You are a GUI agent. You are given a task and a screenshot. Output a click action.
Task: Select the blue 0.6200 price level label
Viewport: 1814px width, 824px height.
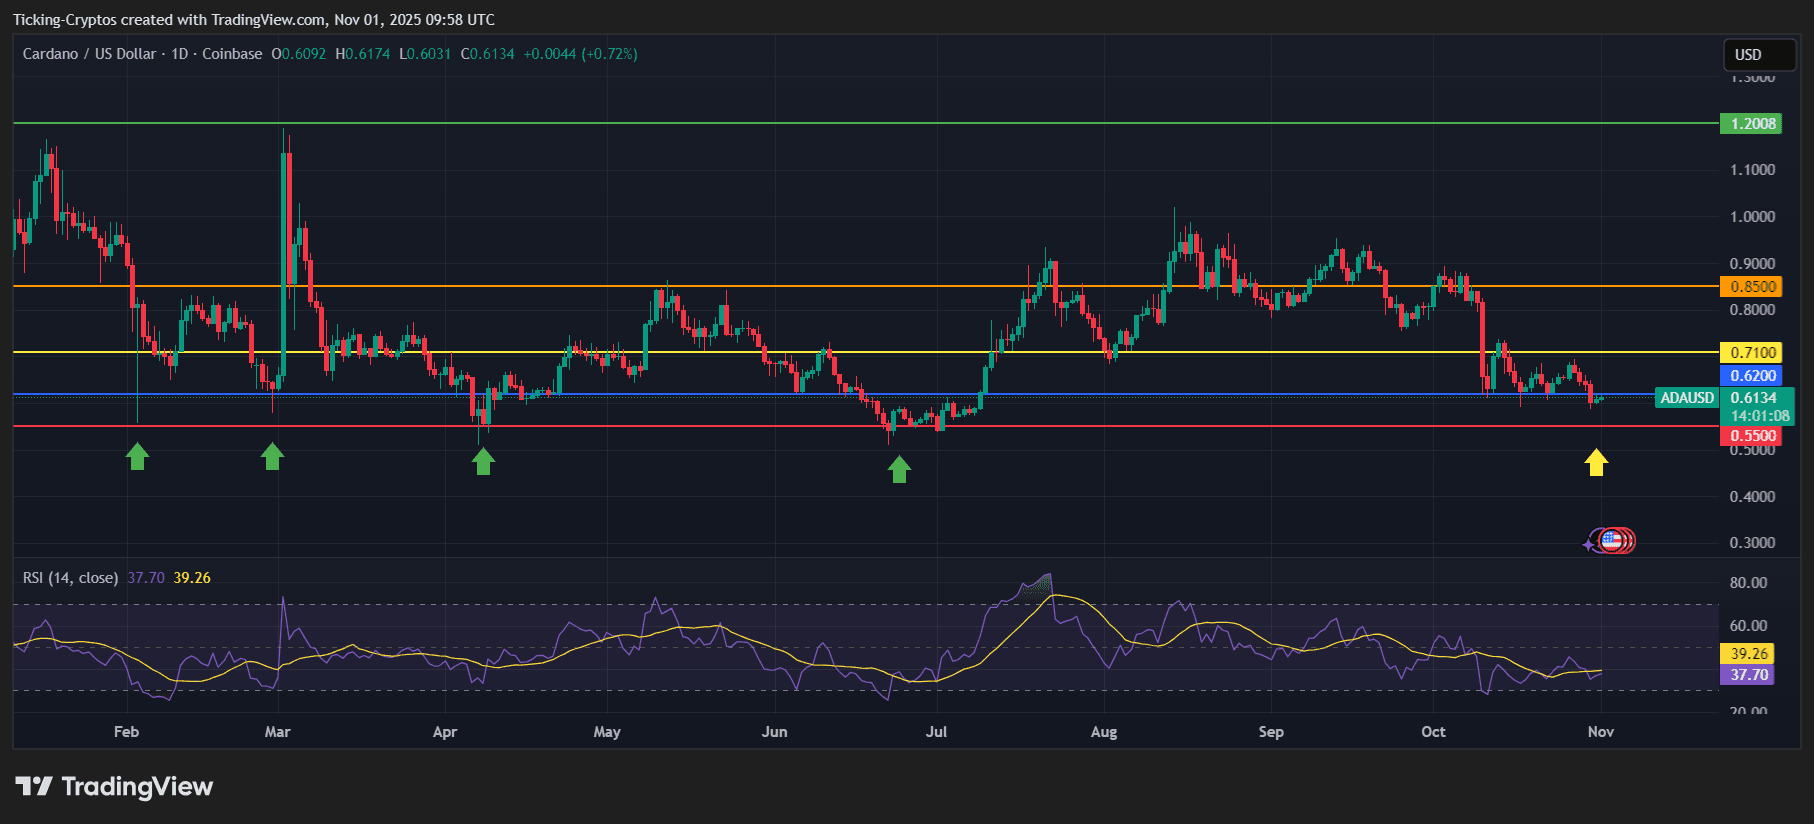click(x=1753, y=376)
